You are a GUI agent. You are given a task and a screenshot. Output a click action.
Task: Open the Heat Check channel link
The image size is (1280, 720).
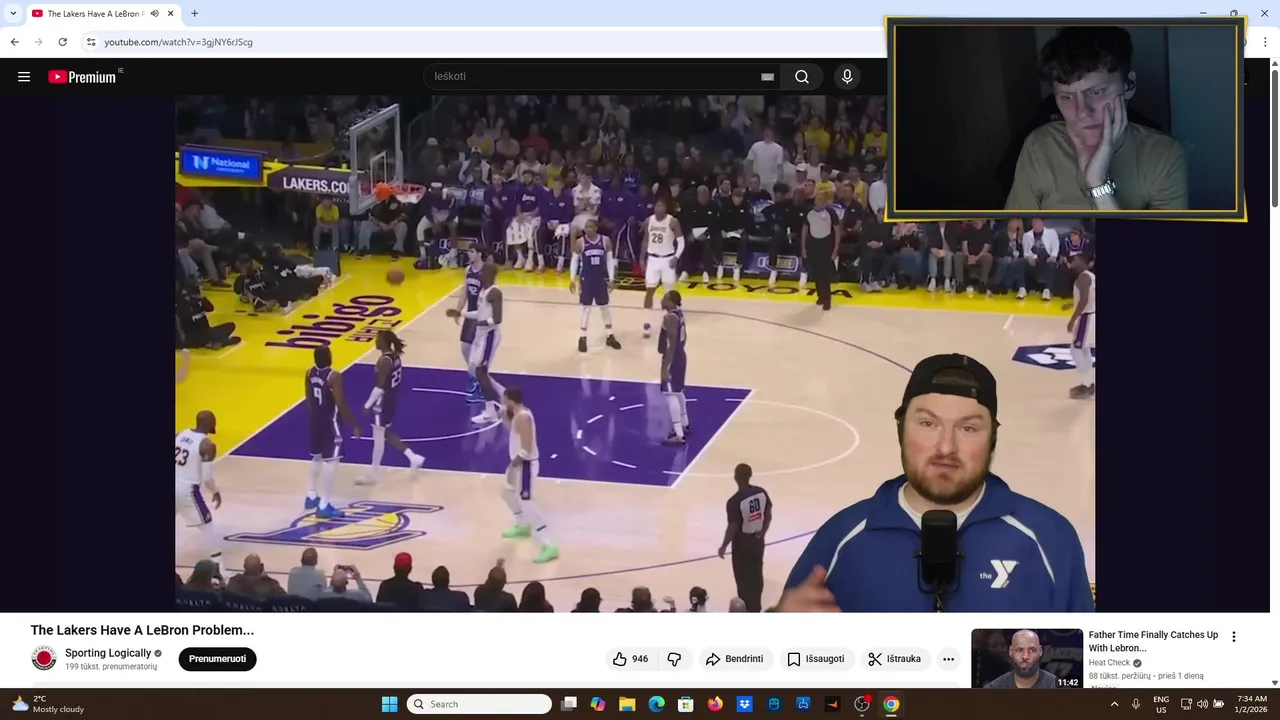click(x=1109, y=663)
